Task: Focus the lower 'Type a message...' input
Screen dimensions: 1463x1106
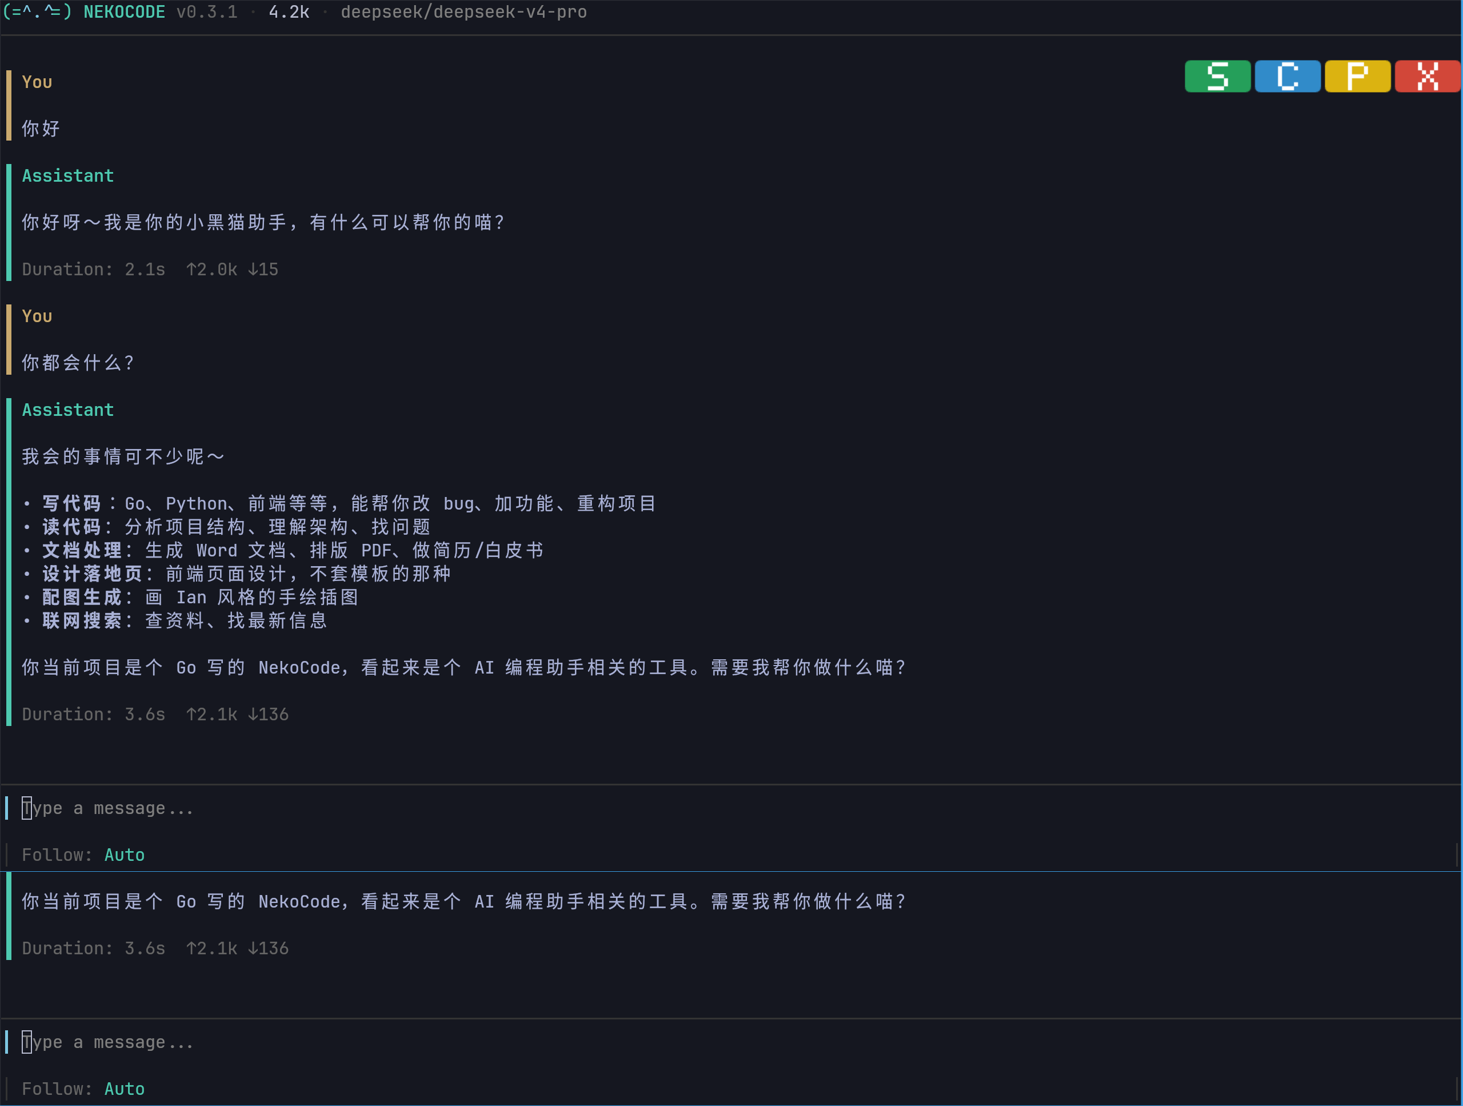Action: click(731, 1042)
